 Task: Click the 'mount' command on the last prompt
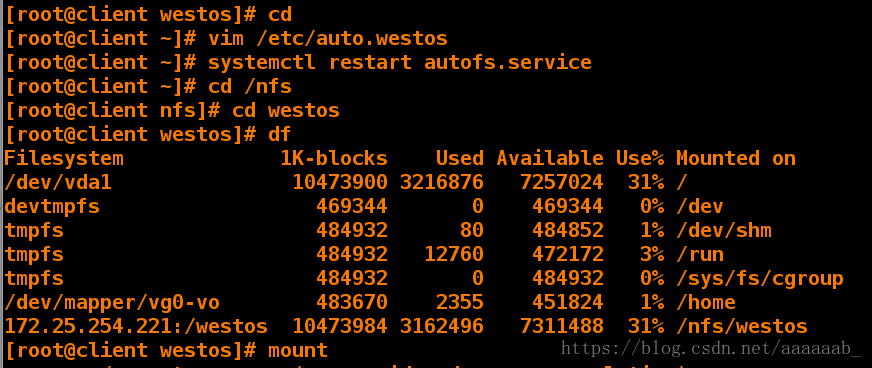click(x=298, y=350)
